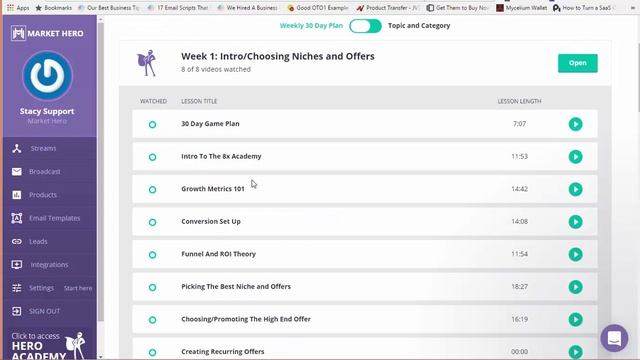Play the 30 Day Game Plan lesson
The height and width of the screenshot is (360, 640).
click(x=576, y=124)
